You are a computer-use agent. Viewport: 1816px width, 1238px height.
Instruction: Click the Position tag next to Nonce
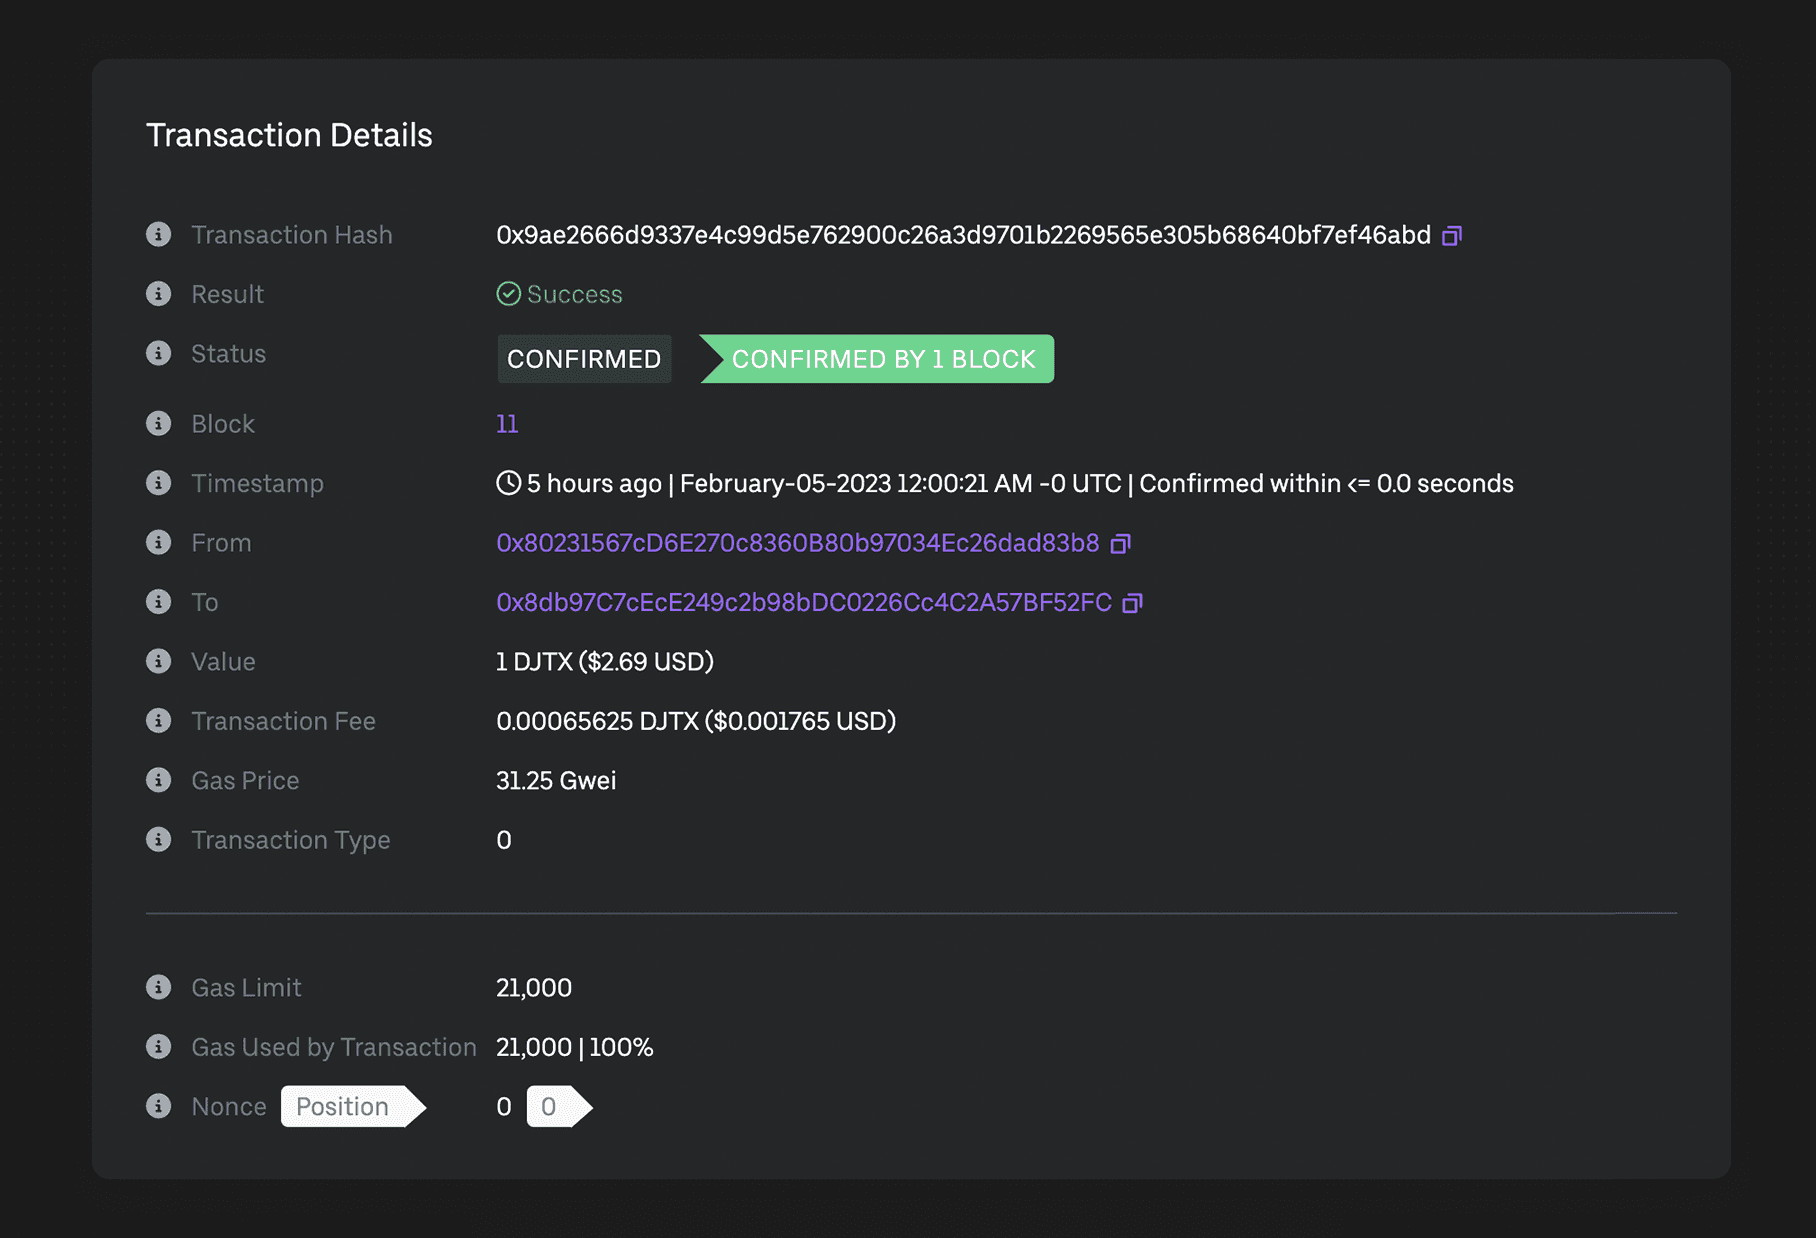coord(353,1106)
